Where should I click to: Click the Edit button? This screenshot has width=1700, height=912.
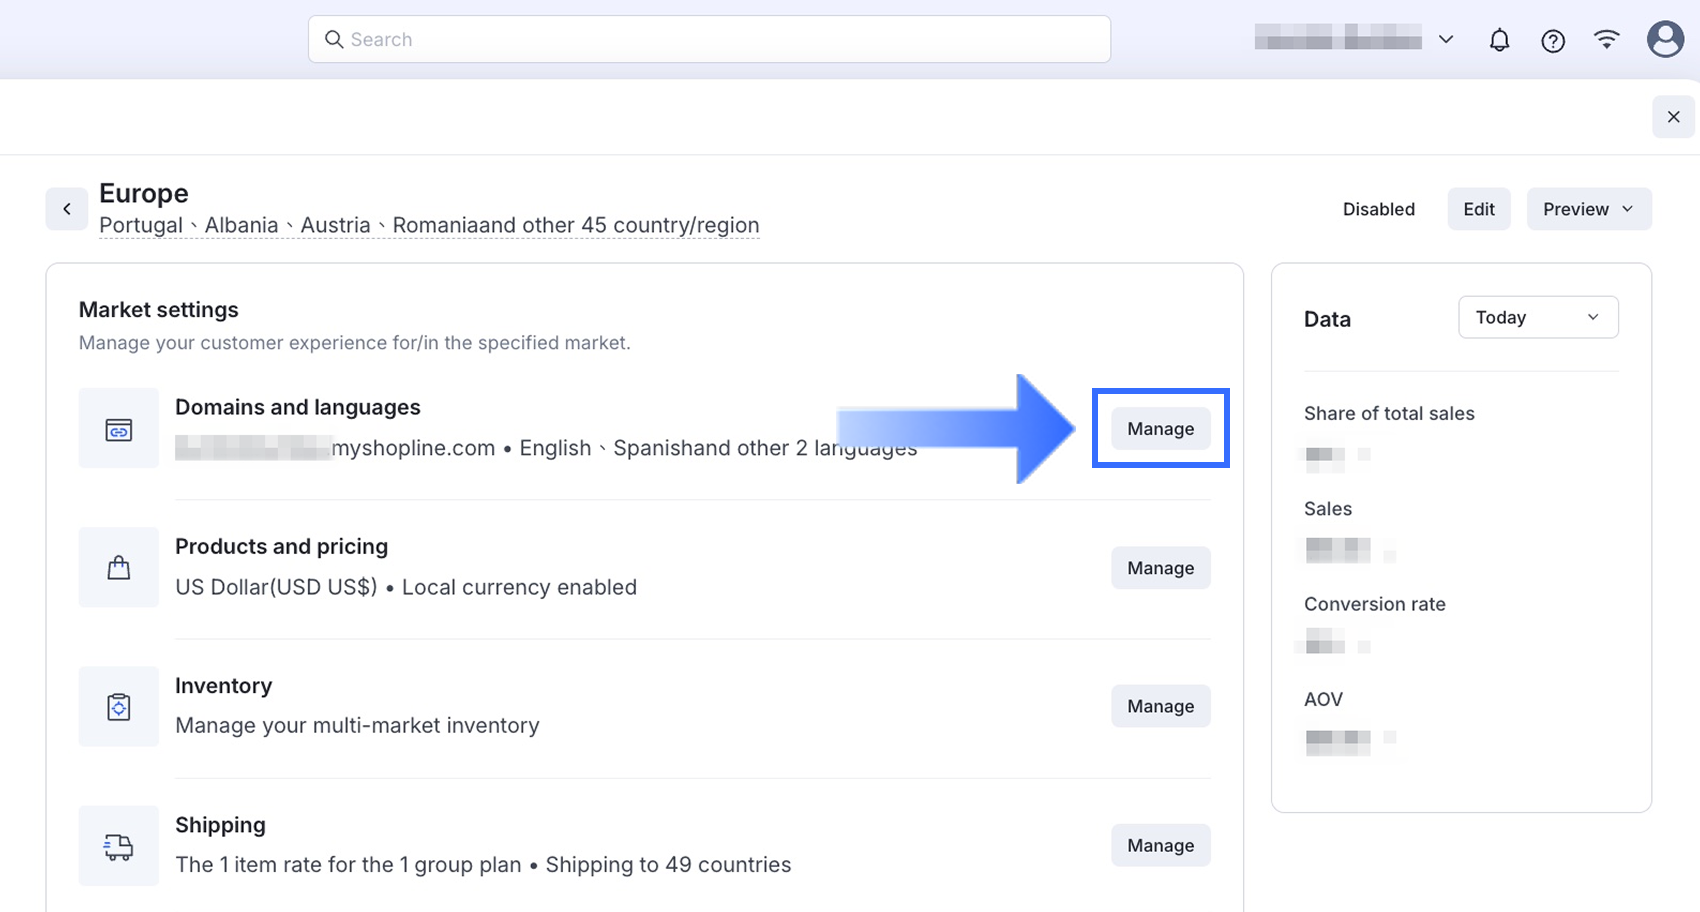[x=1478, y=209]
